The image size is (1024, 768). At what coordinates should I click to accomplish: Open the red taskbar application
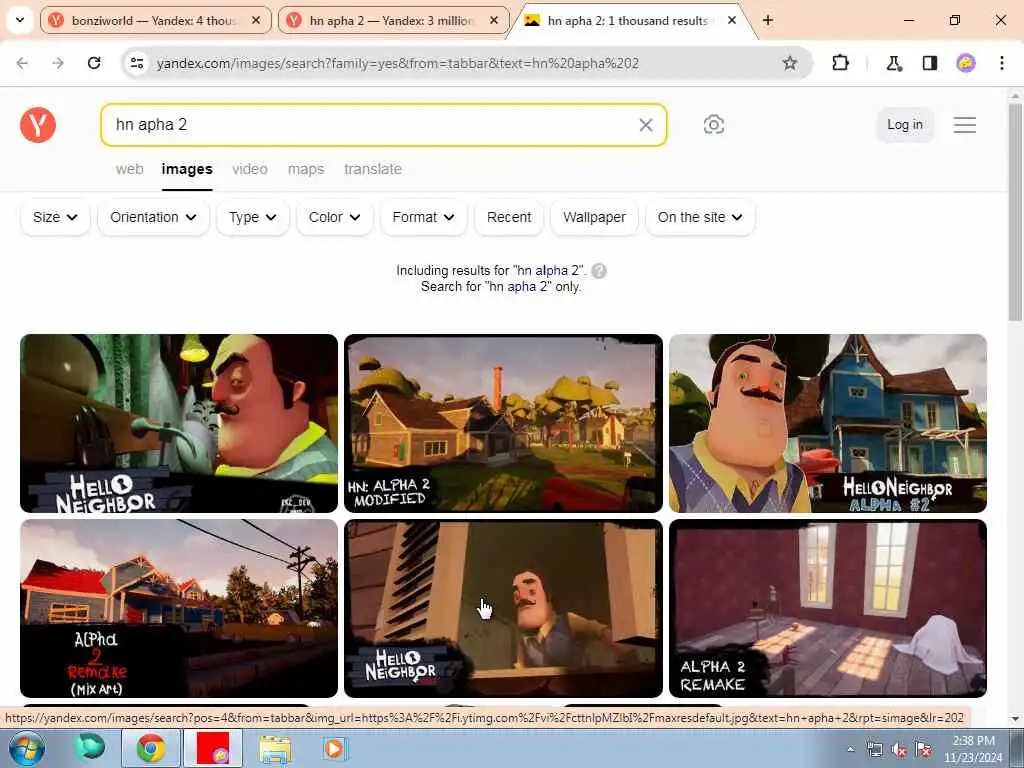(213, 748)
